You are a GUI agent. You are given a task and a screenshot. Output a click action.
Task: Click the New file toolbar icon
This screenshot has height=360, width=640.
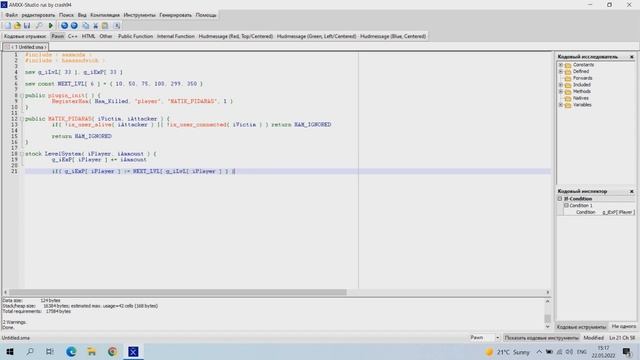[8, 26]
